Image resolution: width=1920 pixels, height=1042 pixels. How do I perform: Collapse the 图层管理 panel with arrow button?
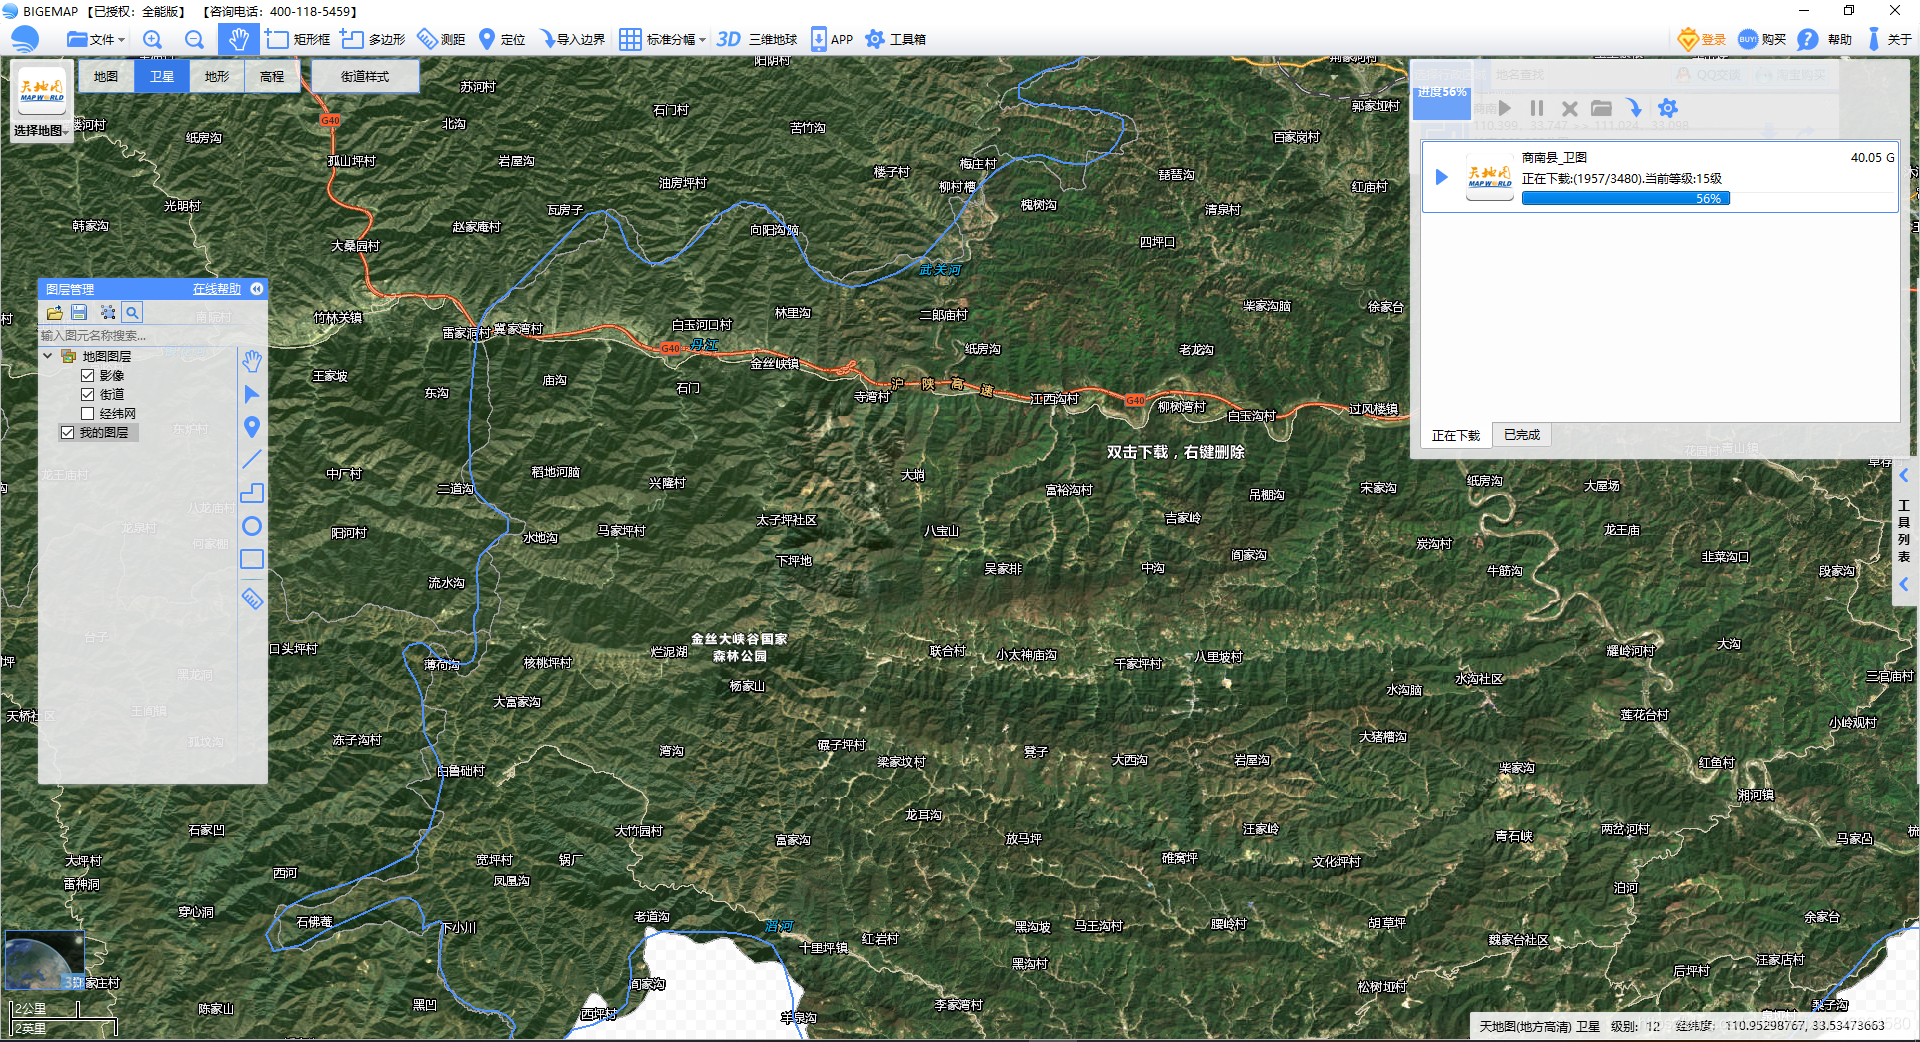coord(257,289)
